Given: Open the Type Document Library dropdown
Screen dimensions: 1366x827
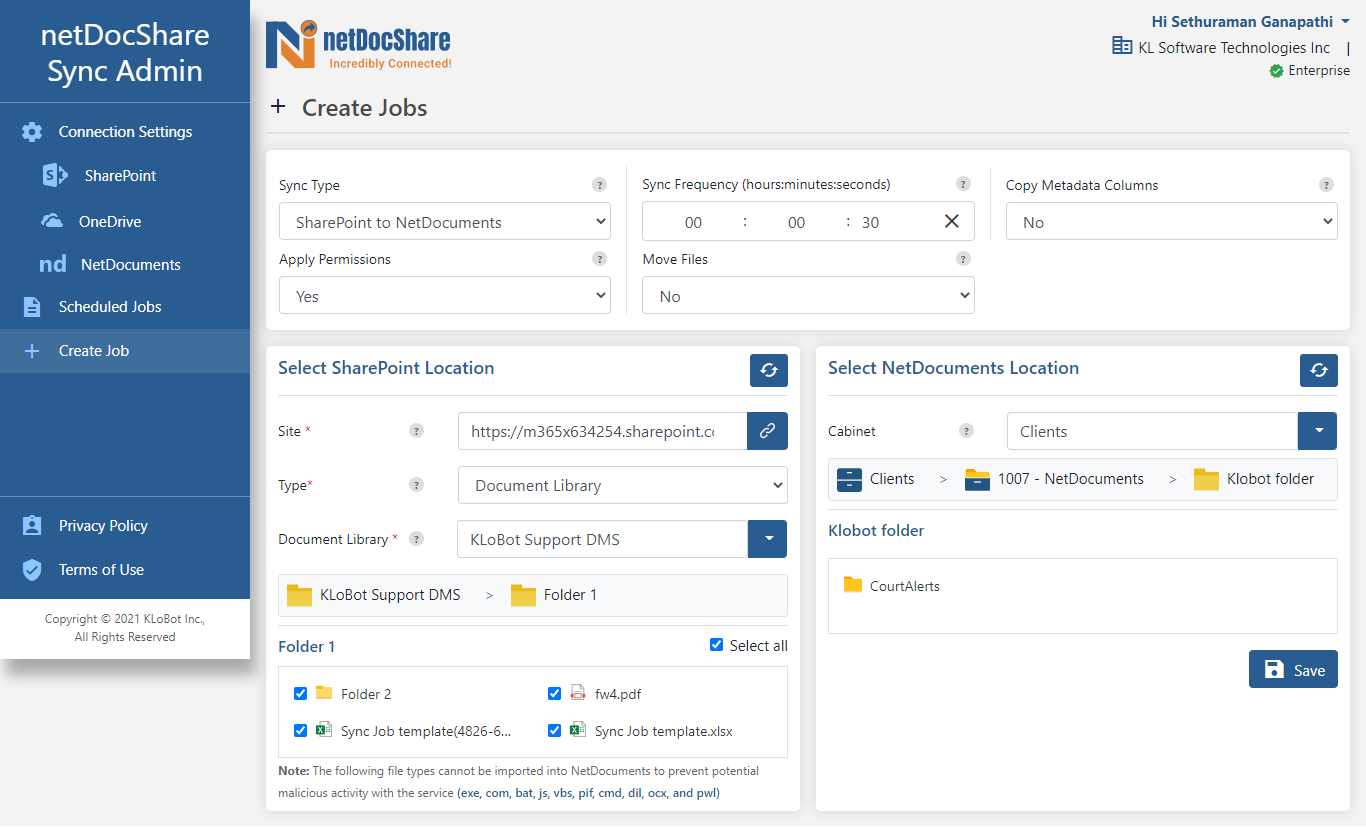Looking at the screenshot, I should coord(623,485).
